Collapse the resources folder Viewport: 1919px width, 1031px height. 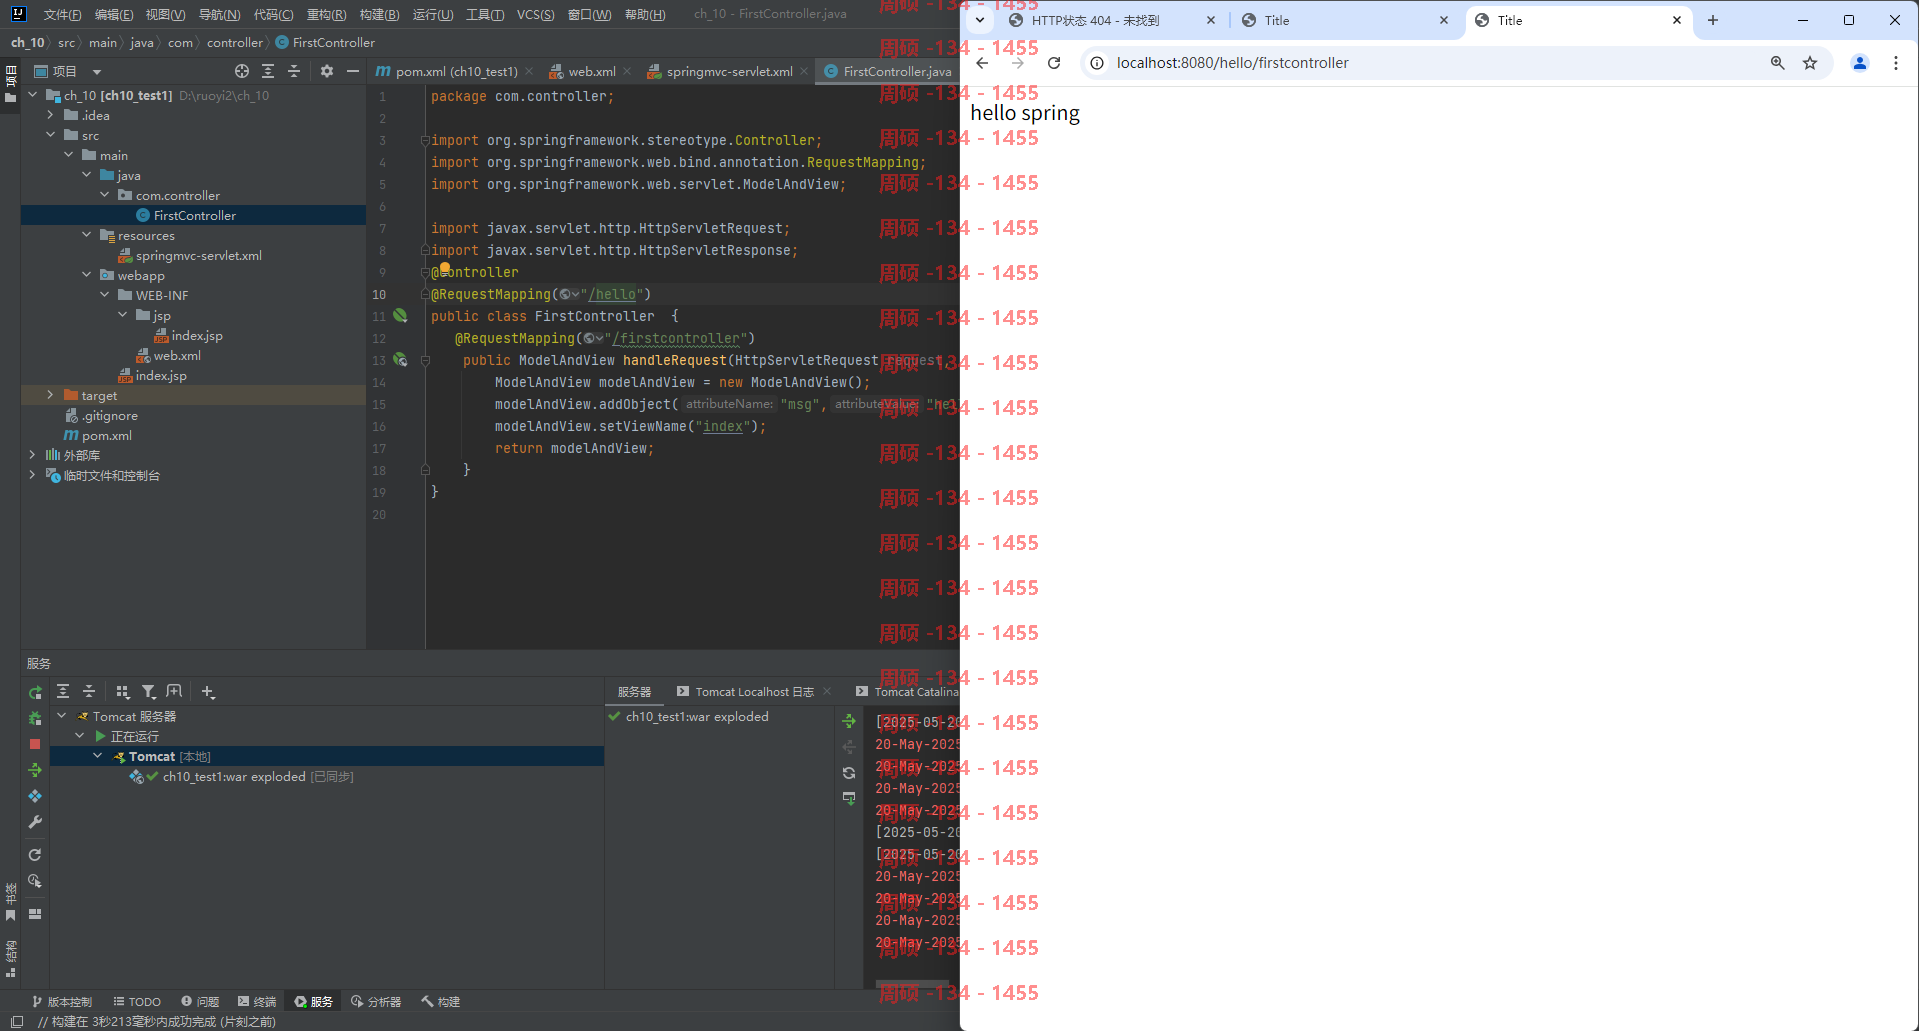(x=86, y=235)
